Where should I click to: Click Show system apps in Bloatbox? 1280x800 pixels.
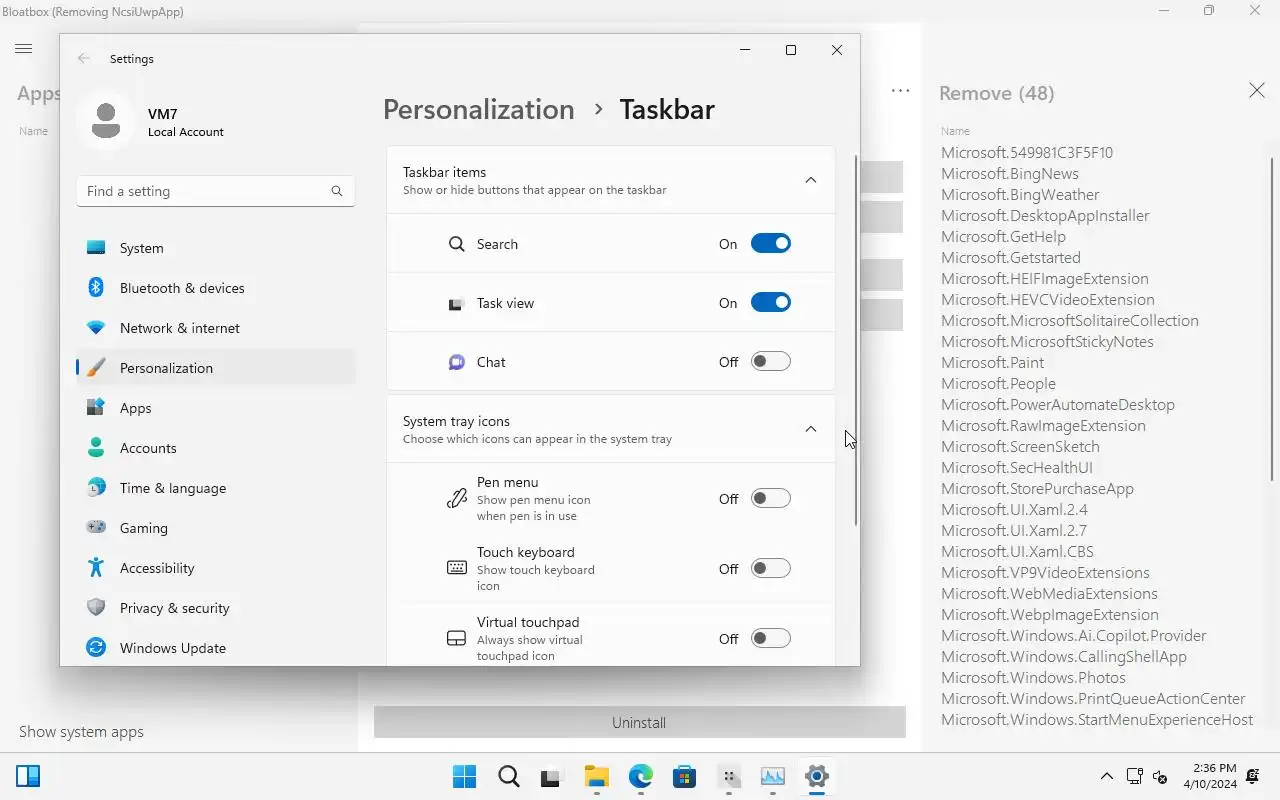82,732
